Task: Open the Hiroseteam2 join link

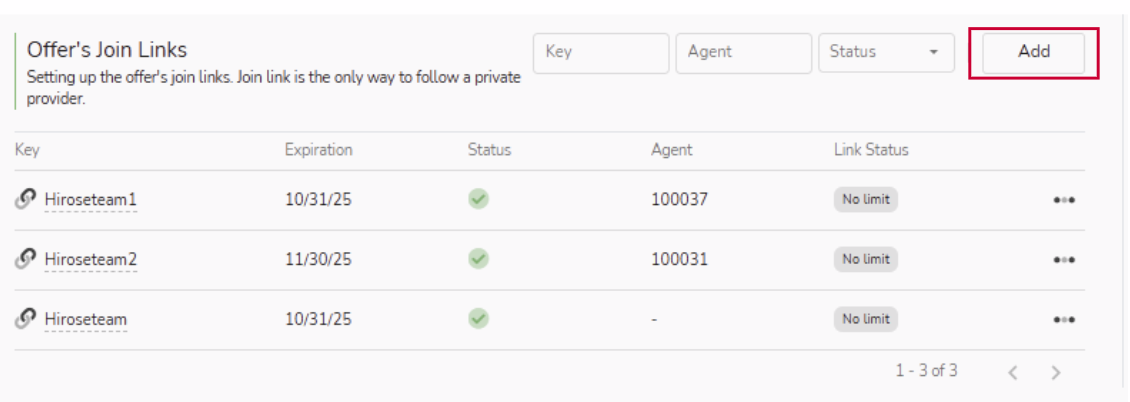Action: (x=90, y=260)
